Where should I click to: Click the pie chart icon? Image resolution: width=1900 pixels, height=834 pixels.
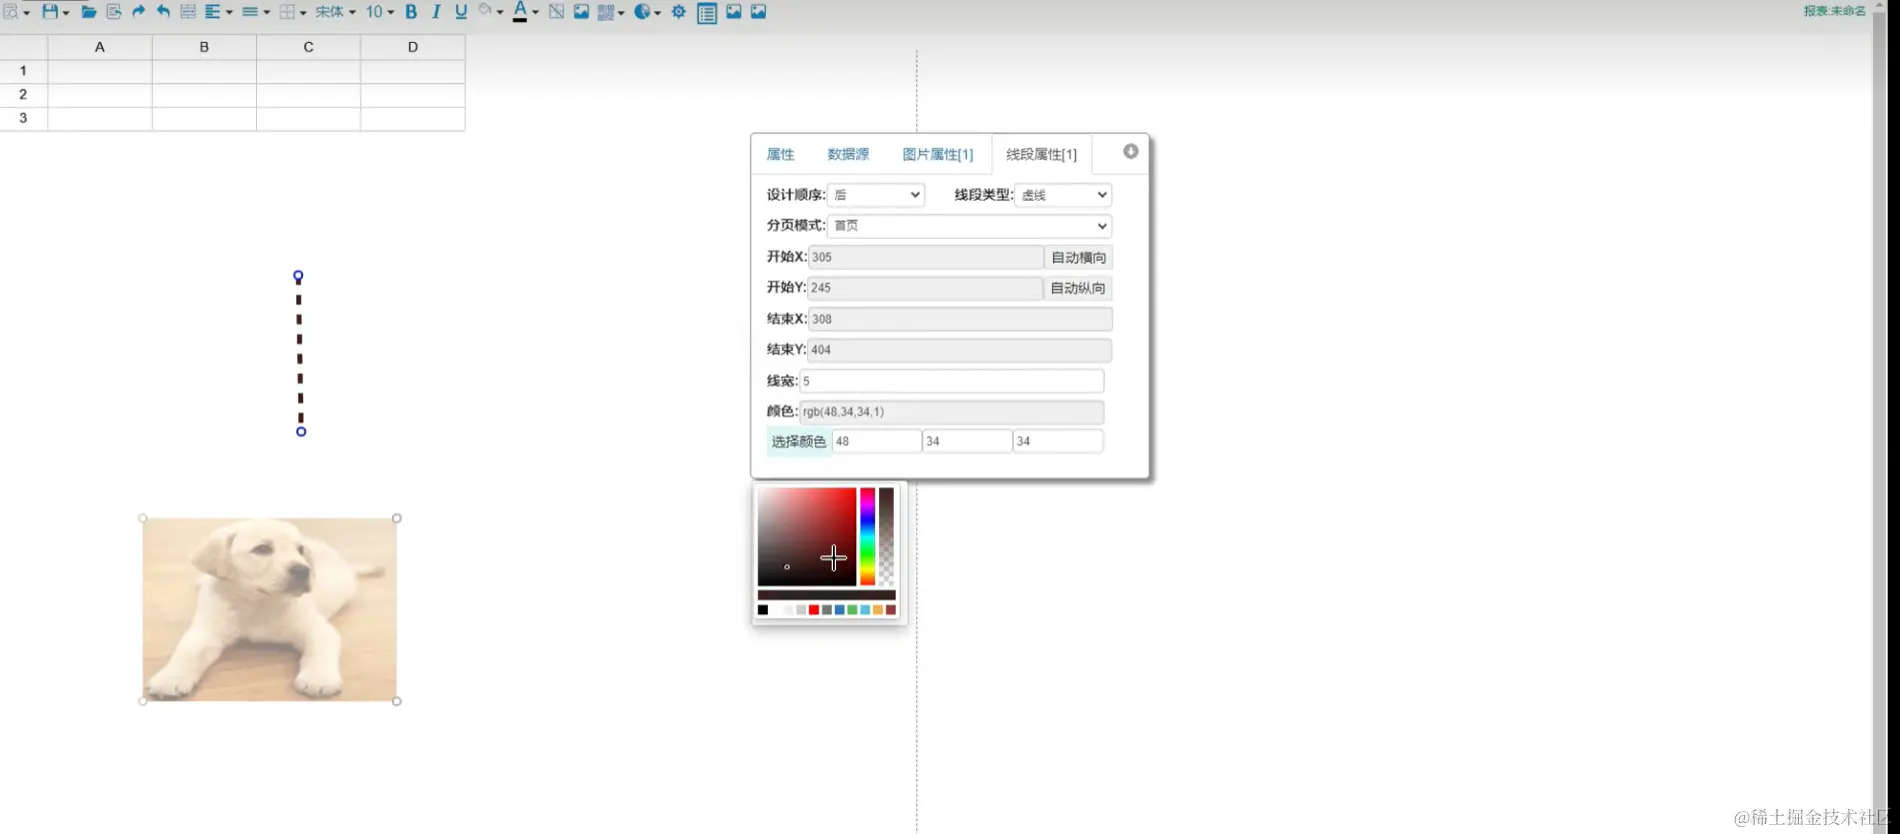[x=642, y=12]
